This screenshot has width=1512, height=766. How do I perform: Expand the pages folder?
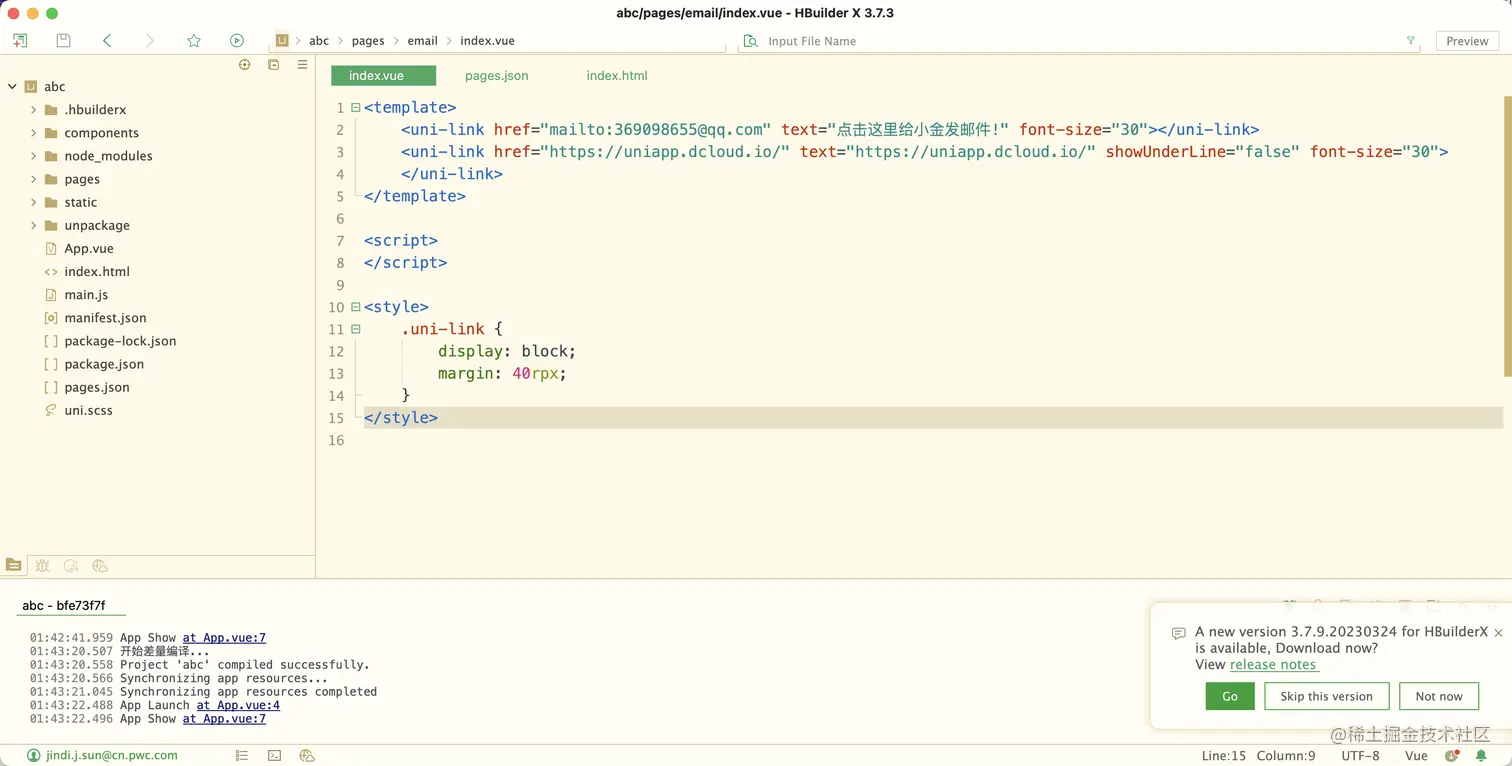pos(33,179)
